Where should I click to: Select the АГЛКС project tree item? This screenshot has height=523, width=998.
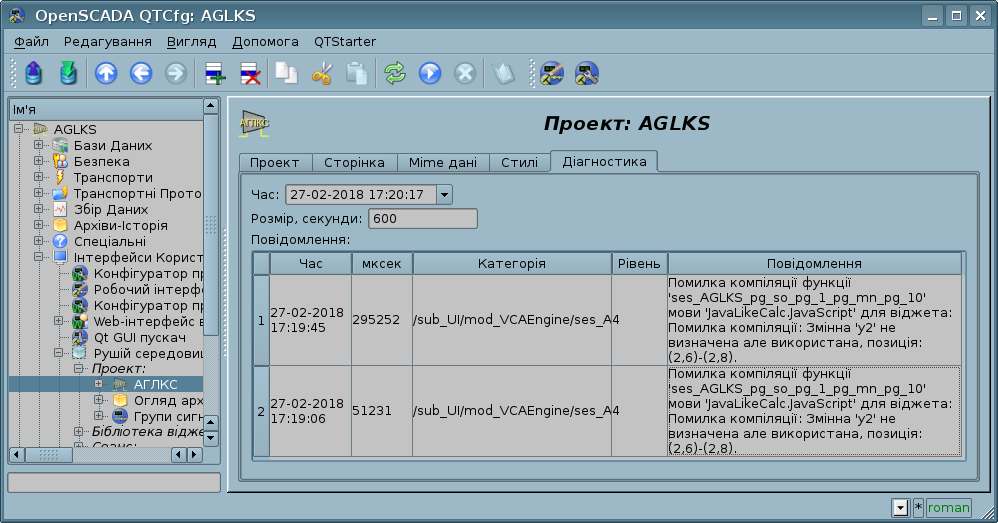click(155, 384)
